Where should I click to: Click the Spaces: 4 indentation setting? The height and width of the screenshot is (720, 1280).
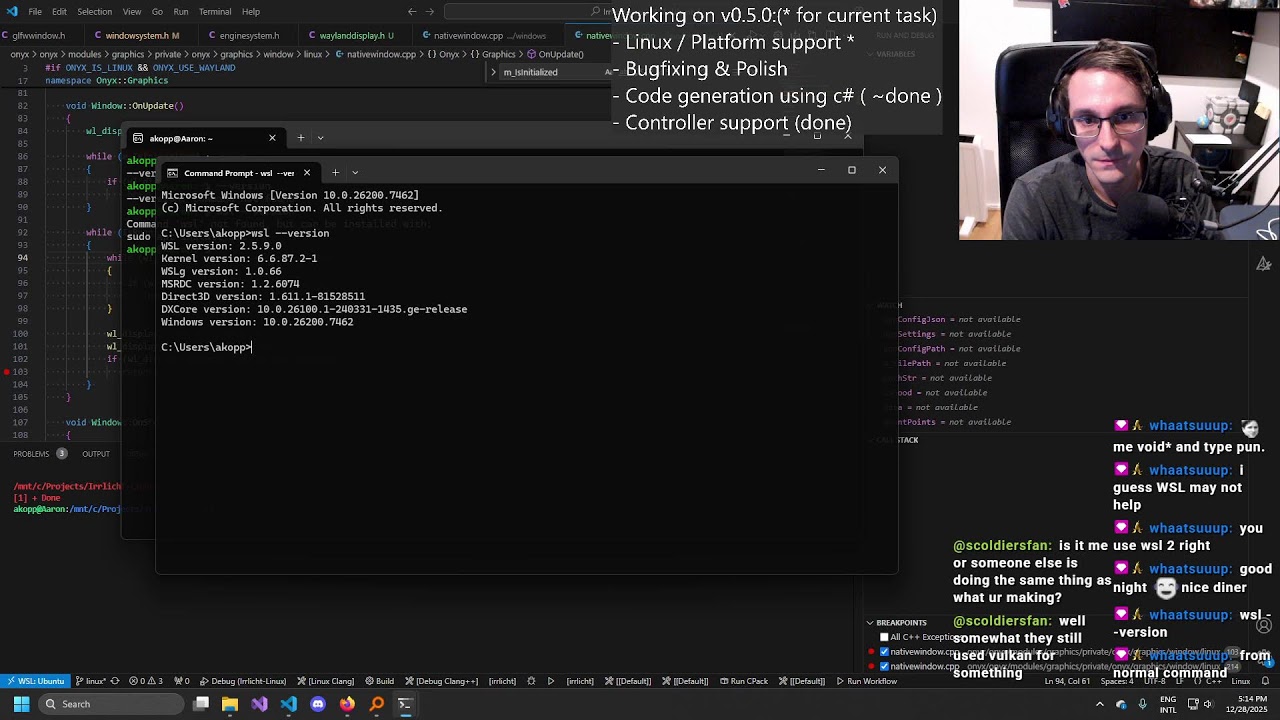coord(1117,681)
